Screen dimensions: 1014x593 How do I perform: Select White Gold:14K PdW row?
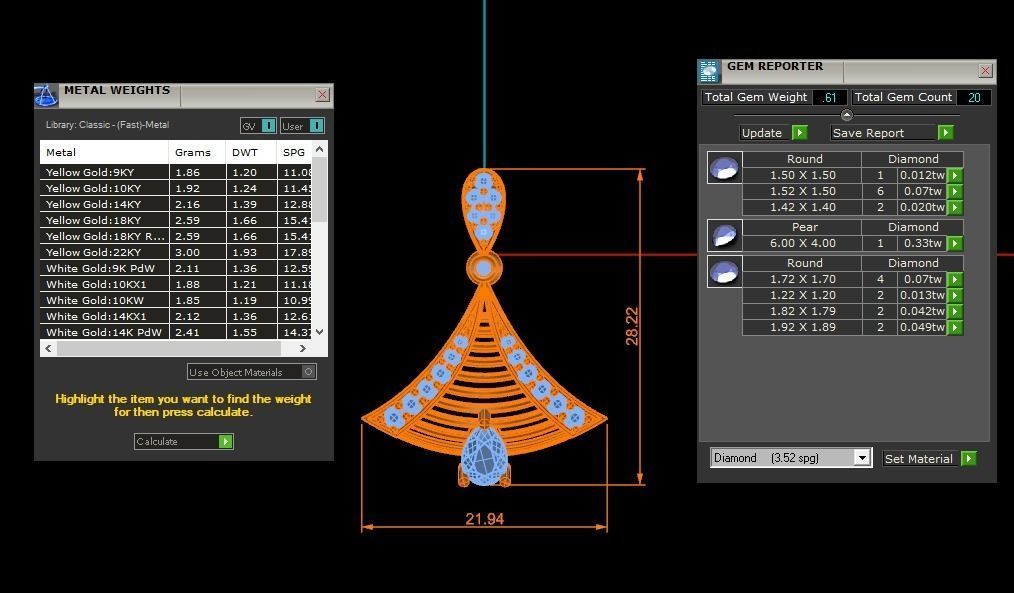(175, 332)
